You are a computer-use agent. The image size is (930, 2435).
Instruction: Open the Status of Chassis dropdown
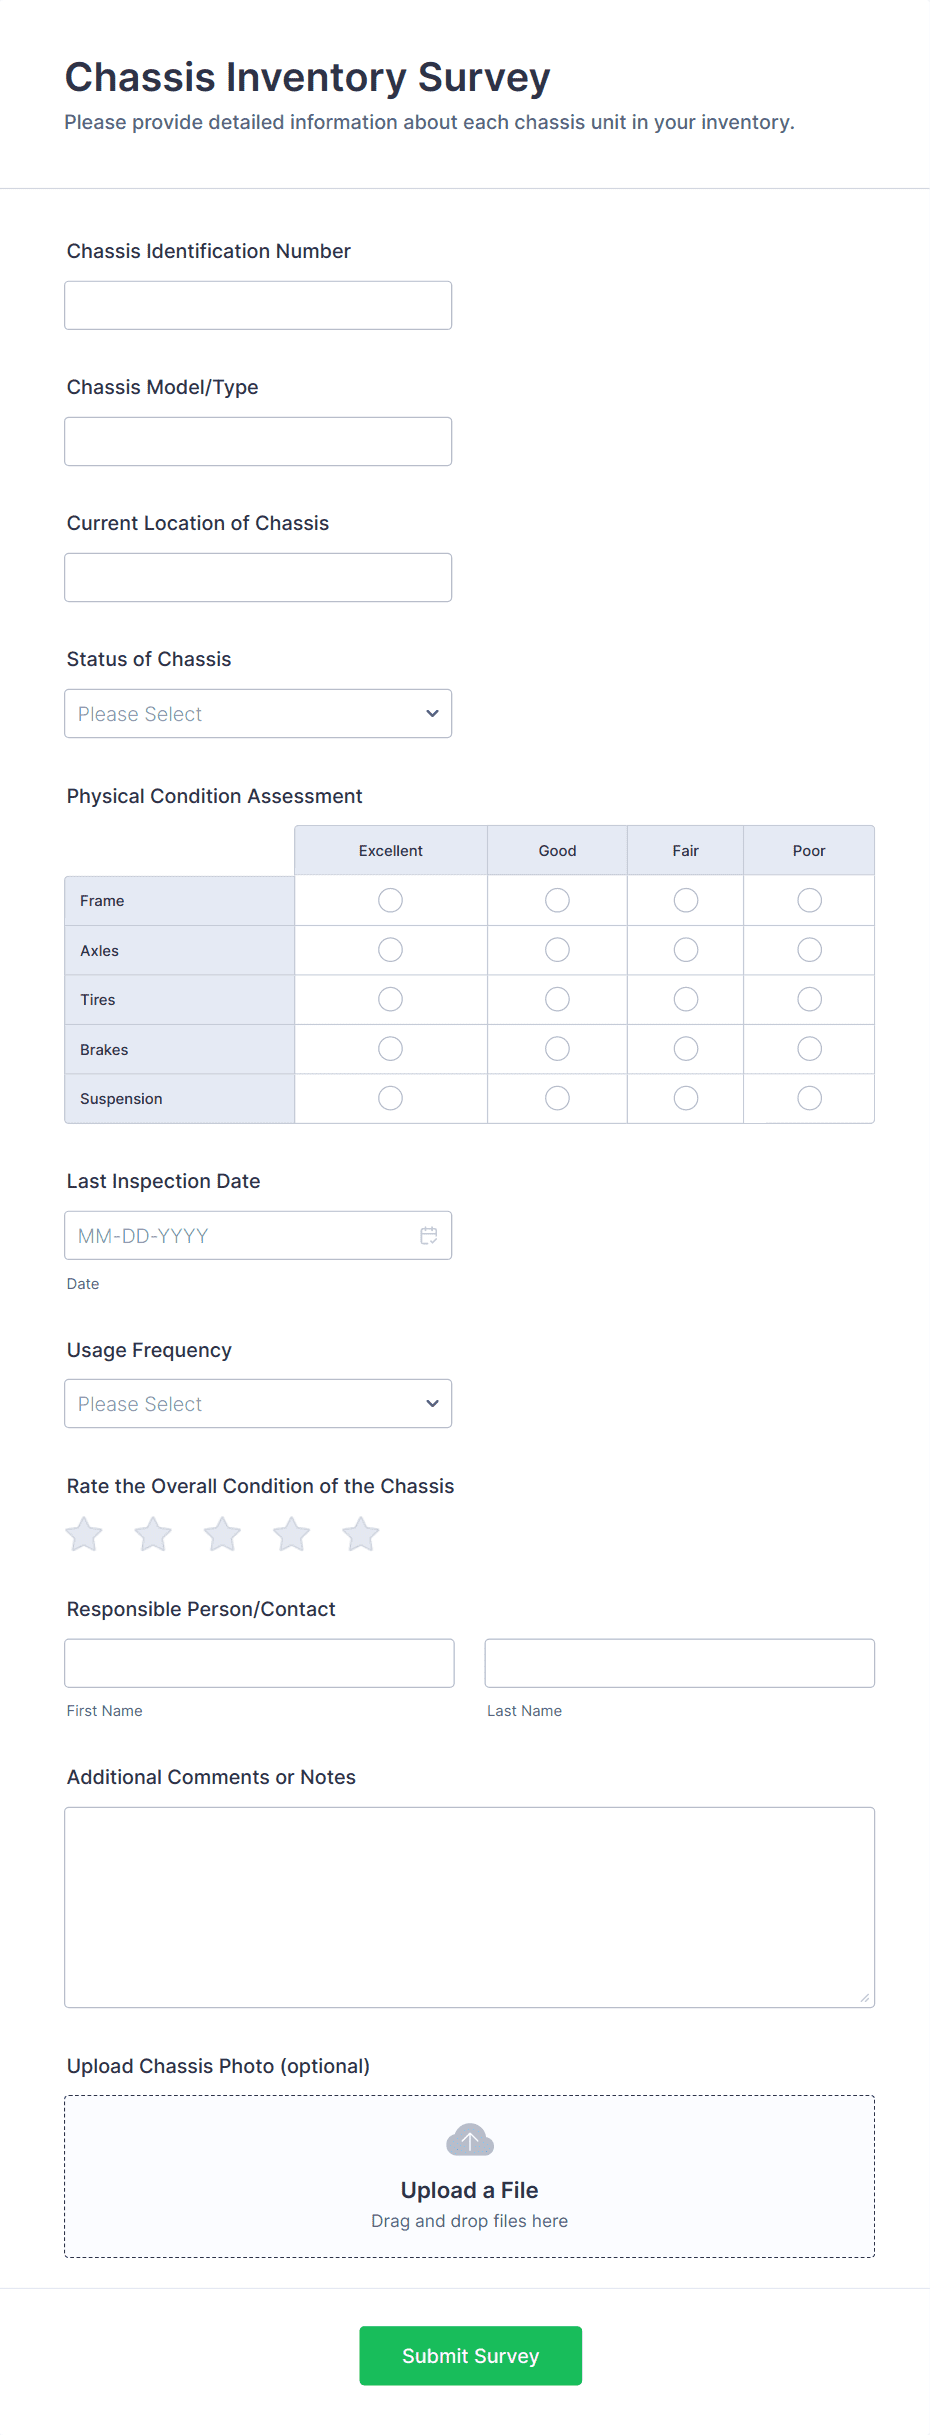tap(258, 714)
